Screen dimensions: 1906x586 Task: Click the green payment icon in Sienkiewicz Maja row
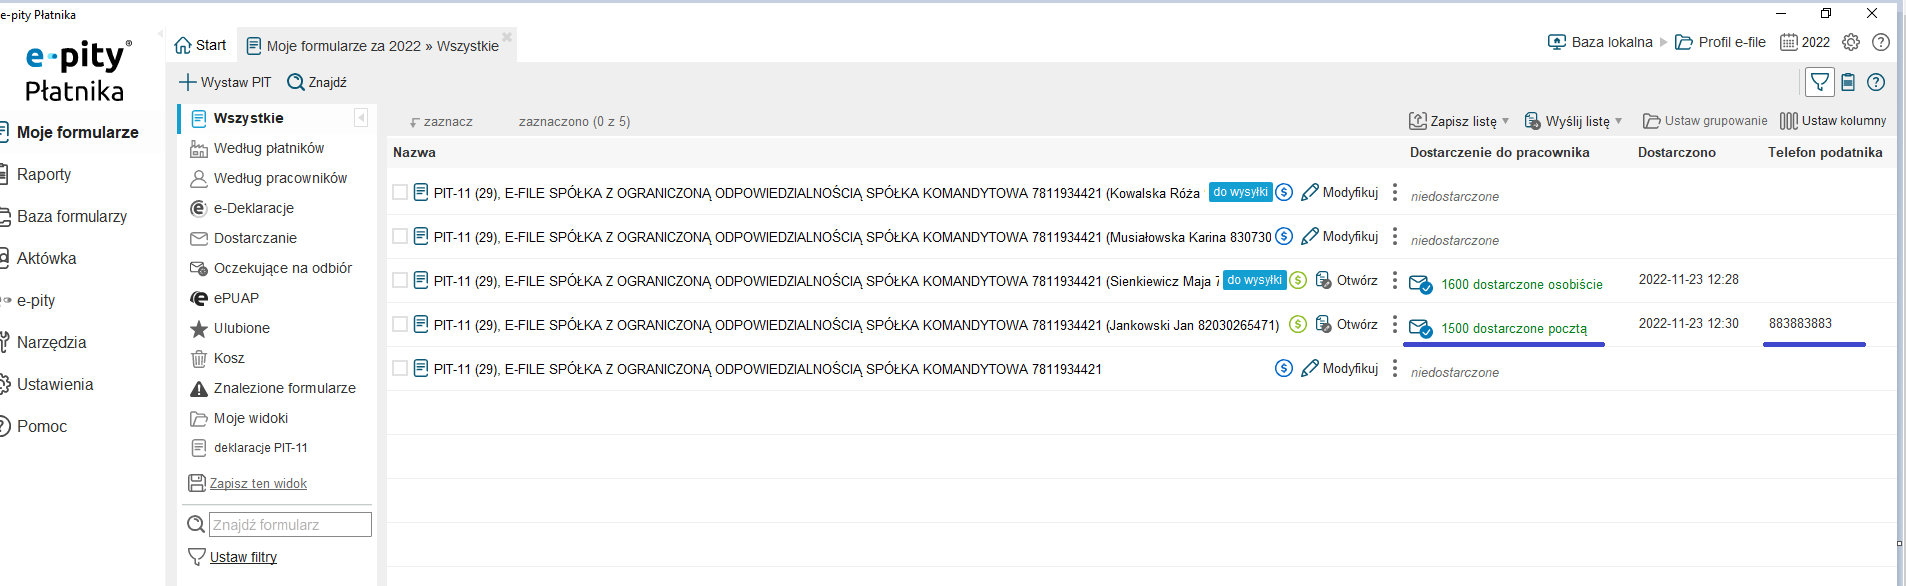click(1298, 280)
